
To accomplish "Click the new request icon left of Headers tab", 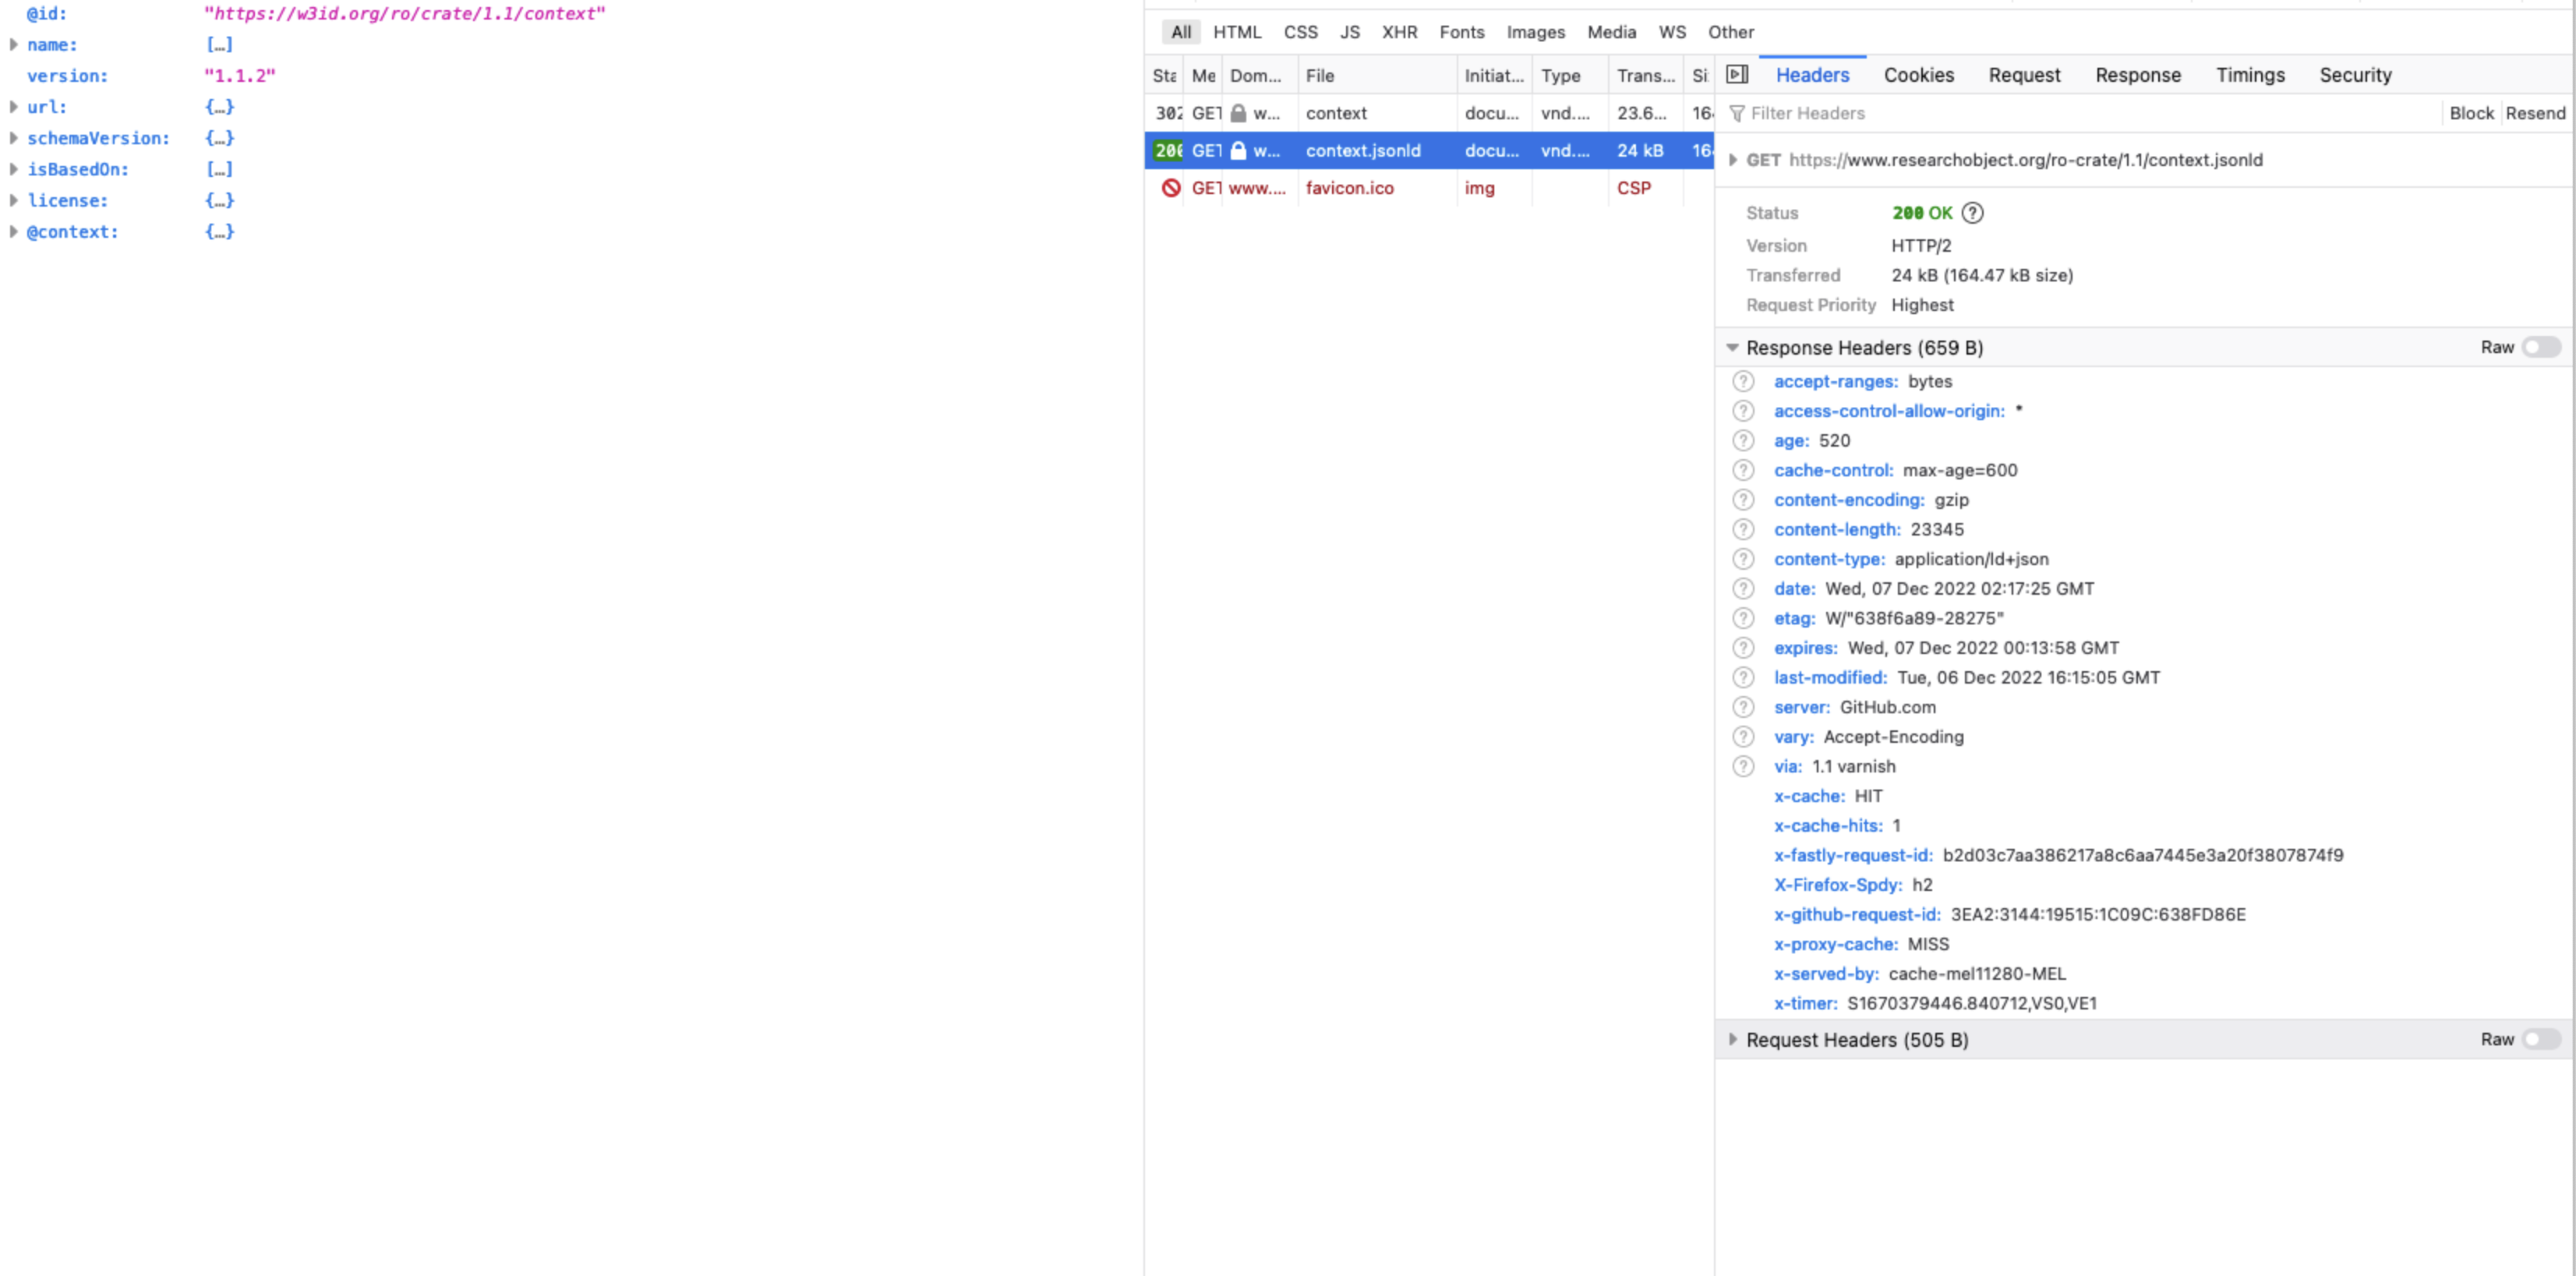I will coord(1738,74).
